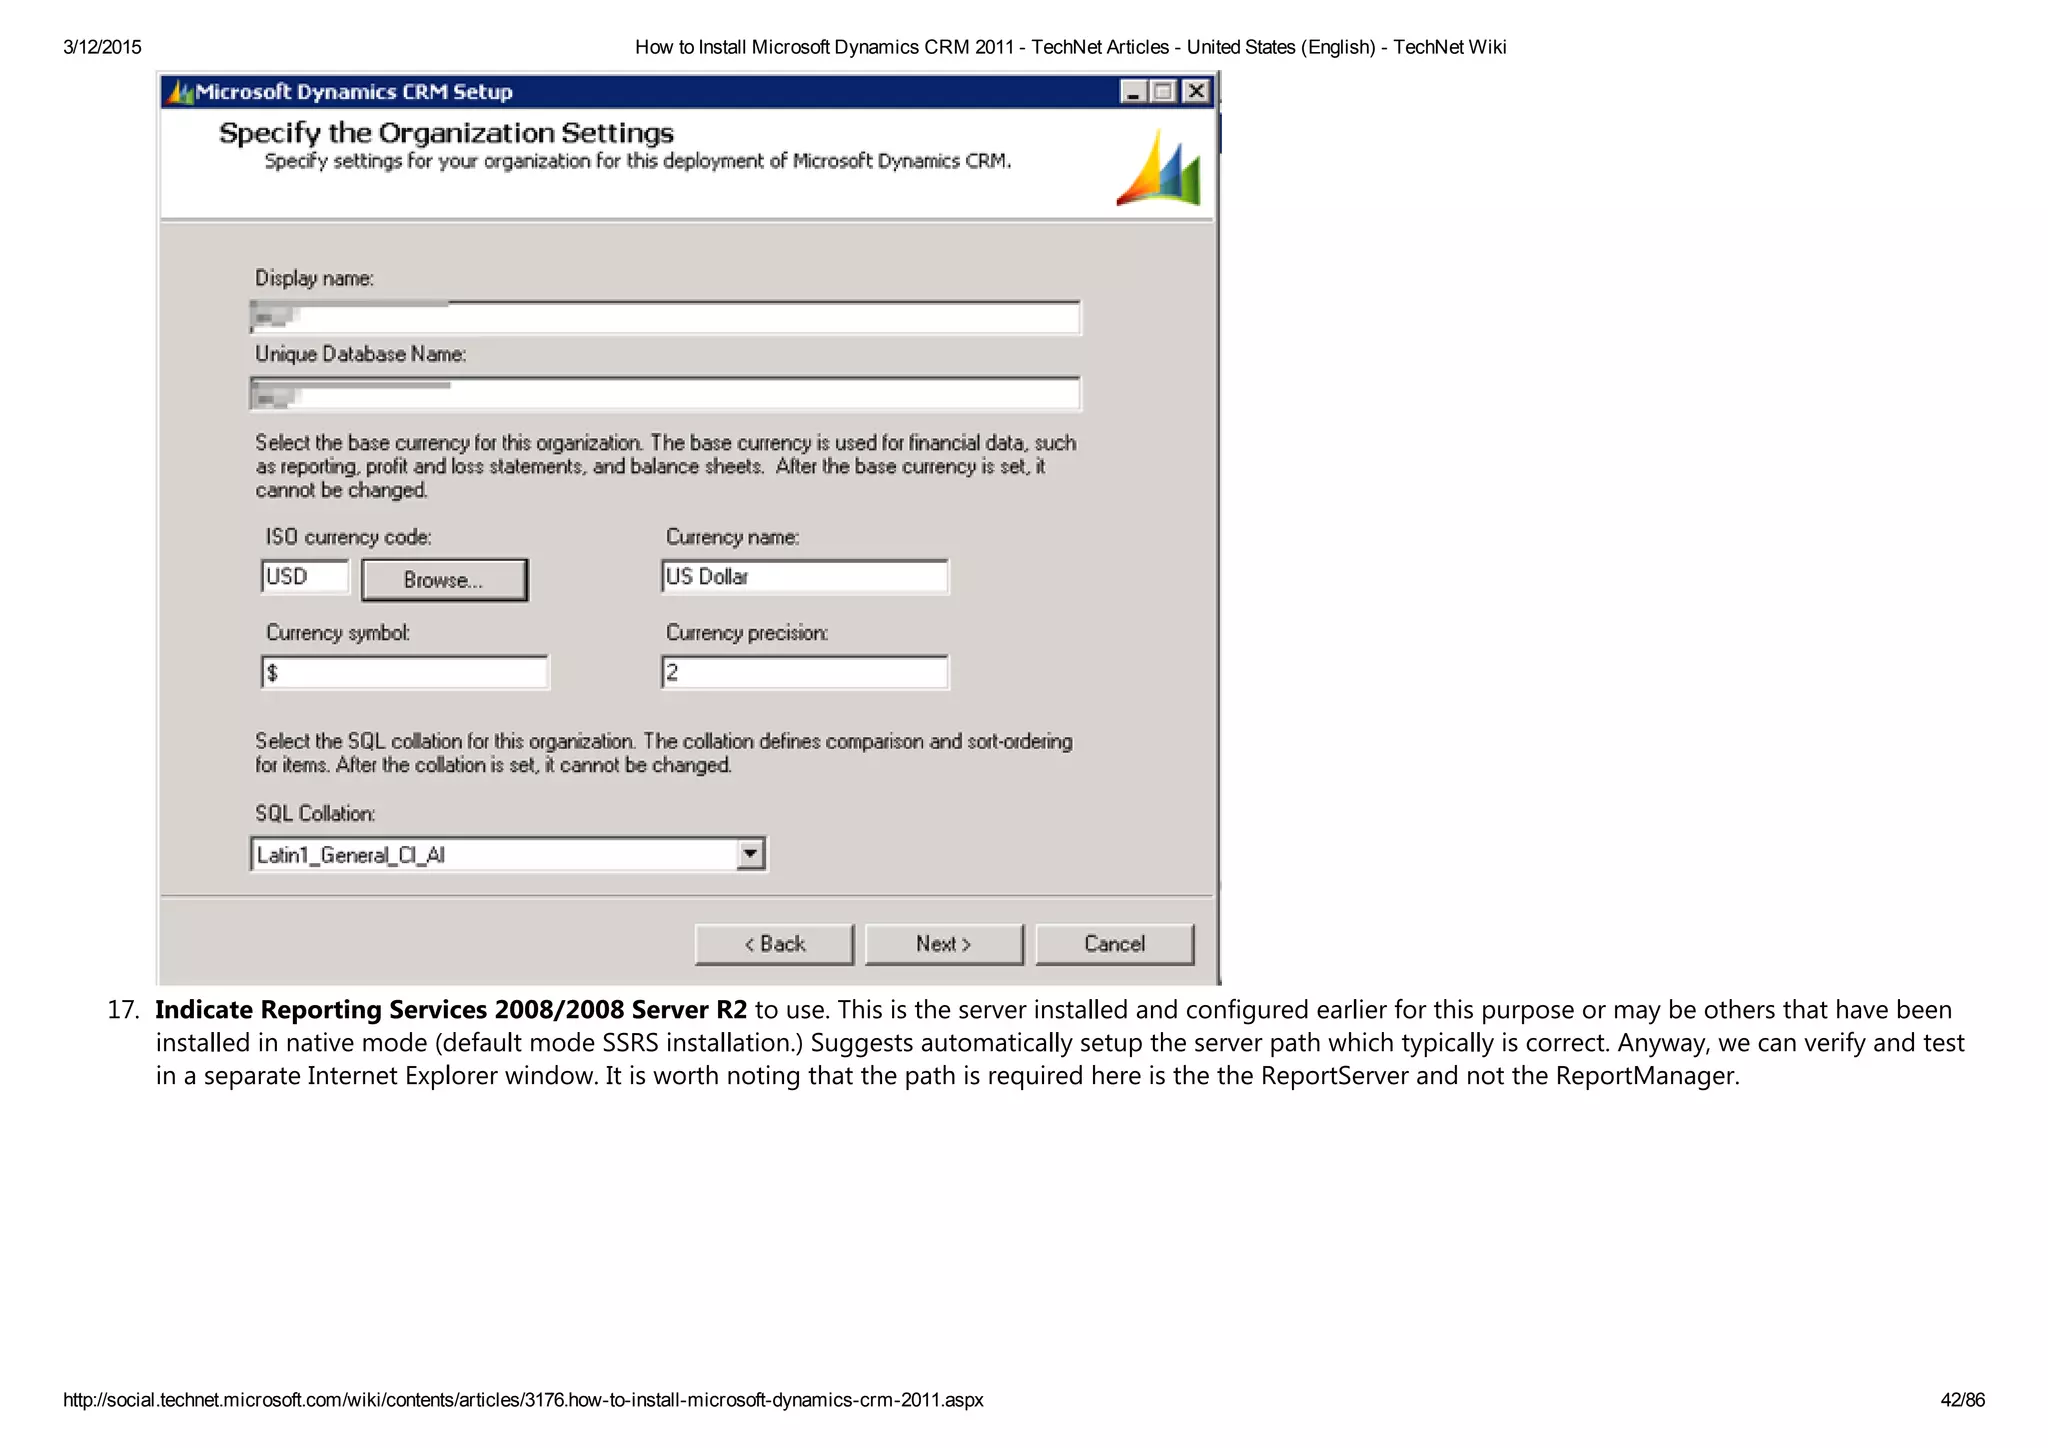Click the Browse... button for ISO currency code
Viewport: 2048px width, 1448px height.
pos(444,580)
